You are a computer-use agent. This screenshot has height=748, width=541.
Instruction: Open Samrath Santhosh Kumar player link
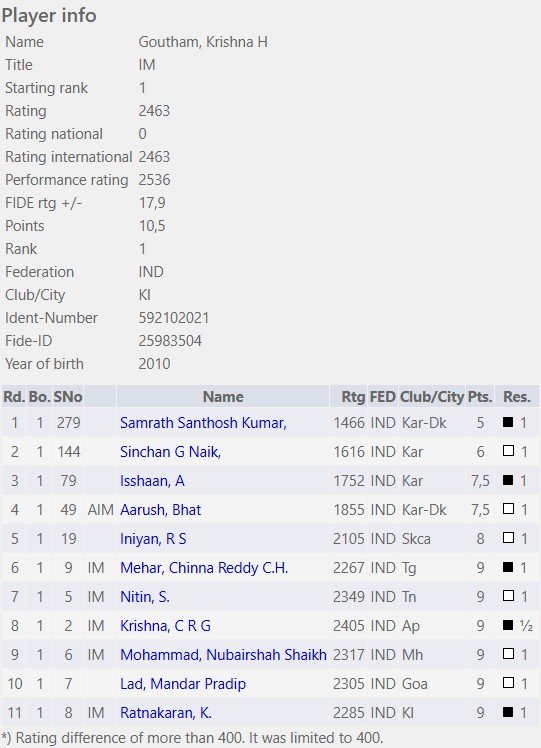coord(203,423)
